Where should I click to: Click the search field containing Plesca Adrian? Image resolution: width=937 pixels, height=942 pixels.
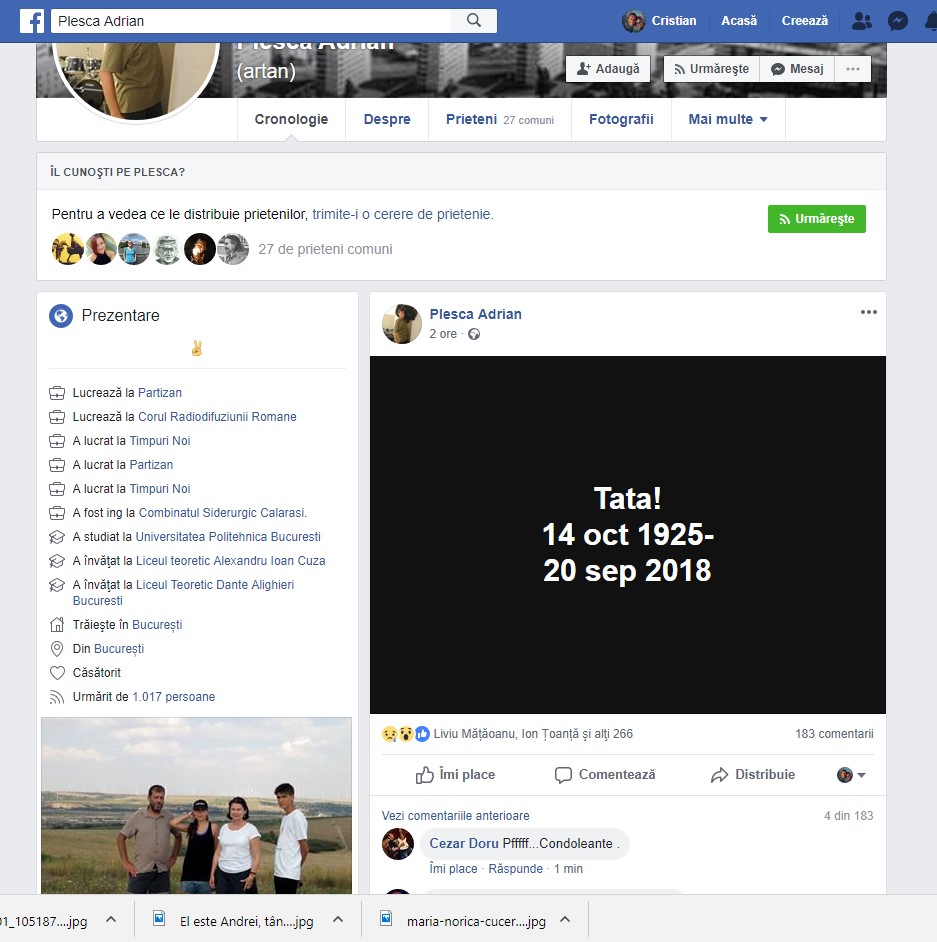pos(250,21)
